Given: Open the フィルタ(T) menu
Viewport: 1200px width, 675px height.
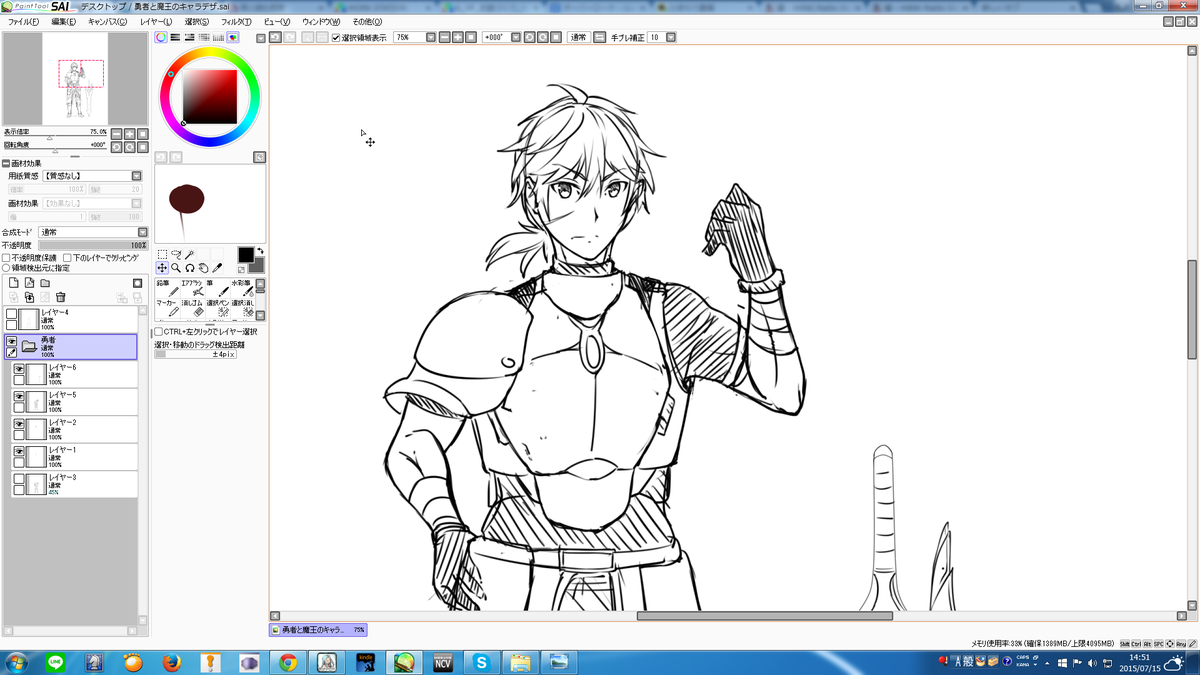Looking at the screenshot, I should tap(236, 21).
